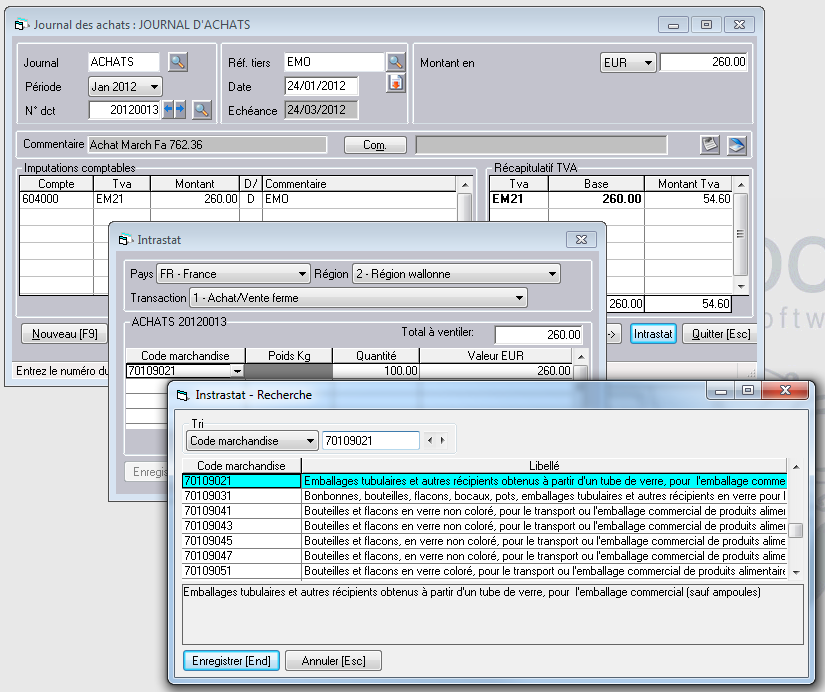Click Tva cell EM21 in Imputations

point(122,199)
